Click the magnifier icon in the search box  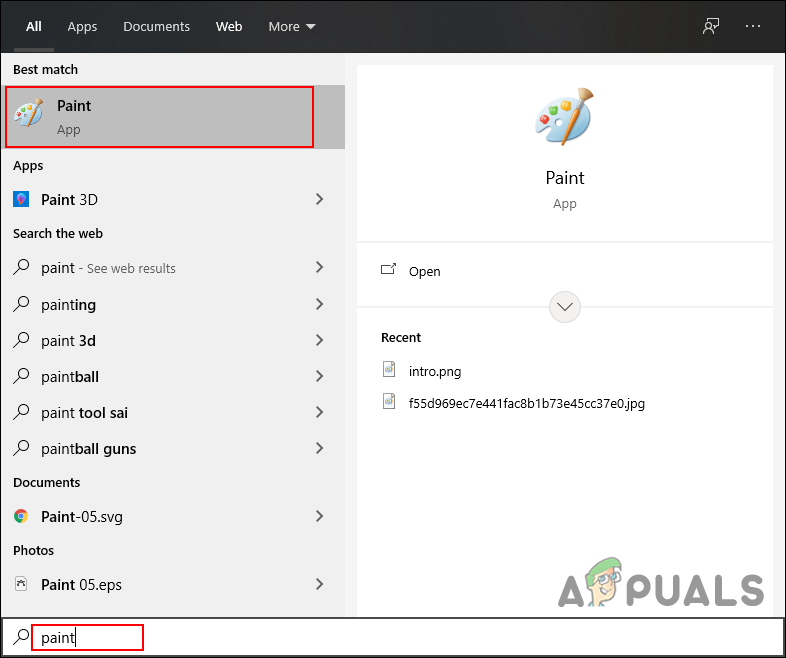[21, 636]
